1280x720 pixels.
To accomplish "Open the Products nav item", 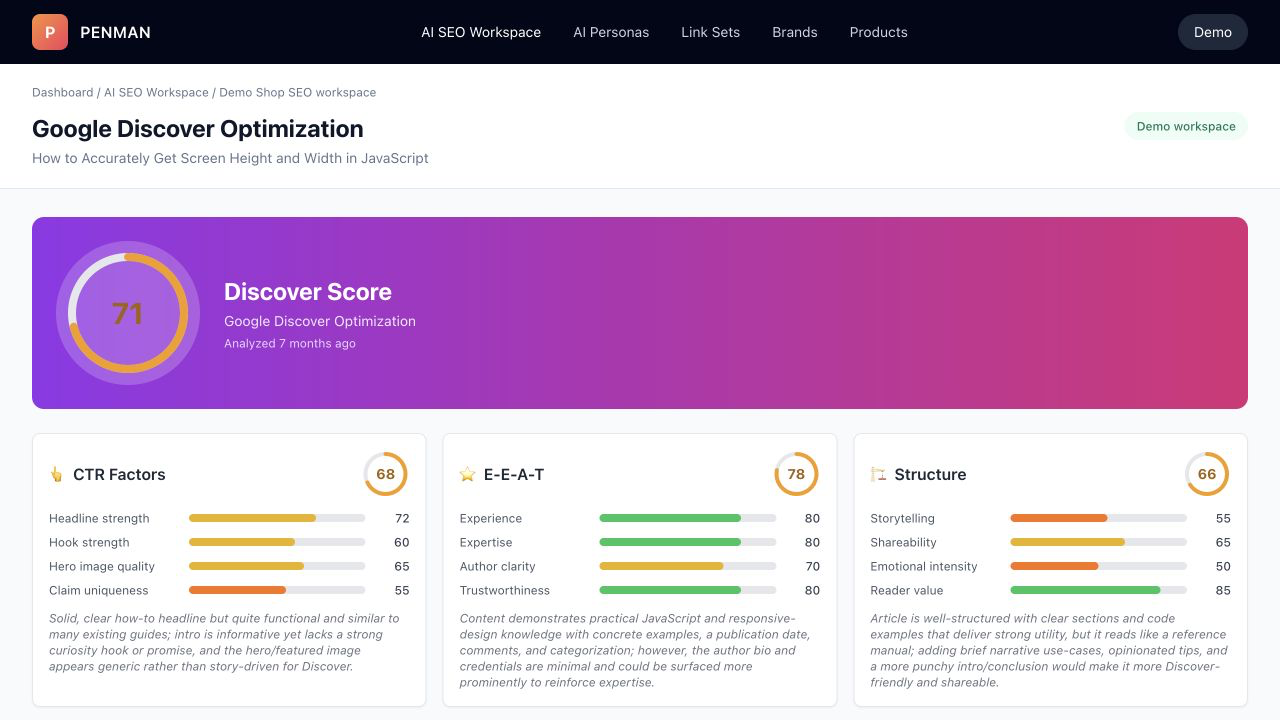I will coord(879,32).
